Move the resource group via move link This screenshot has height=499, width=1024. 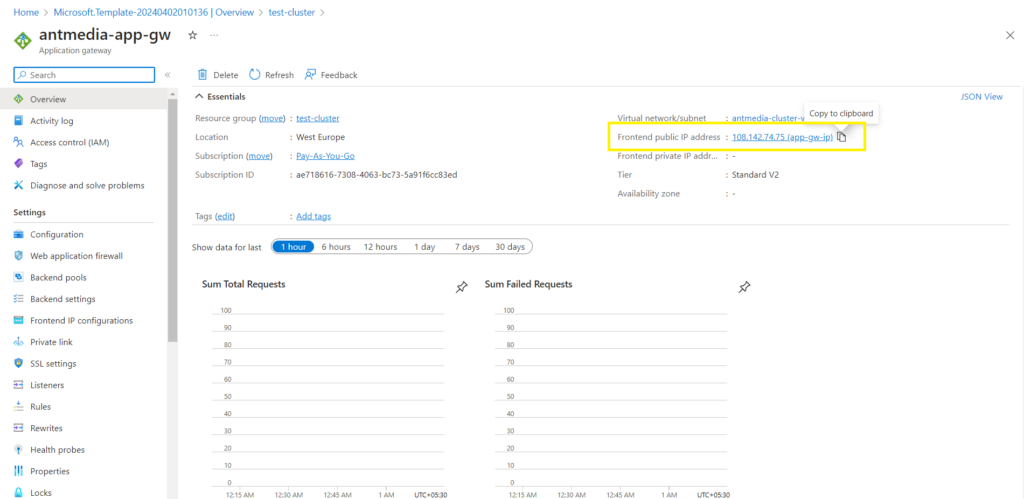pos(273,118)
